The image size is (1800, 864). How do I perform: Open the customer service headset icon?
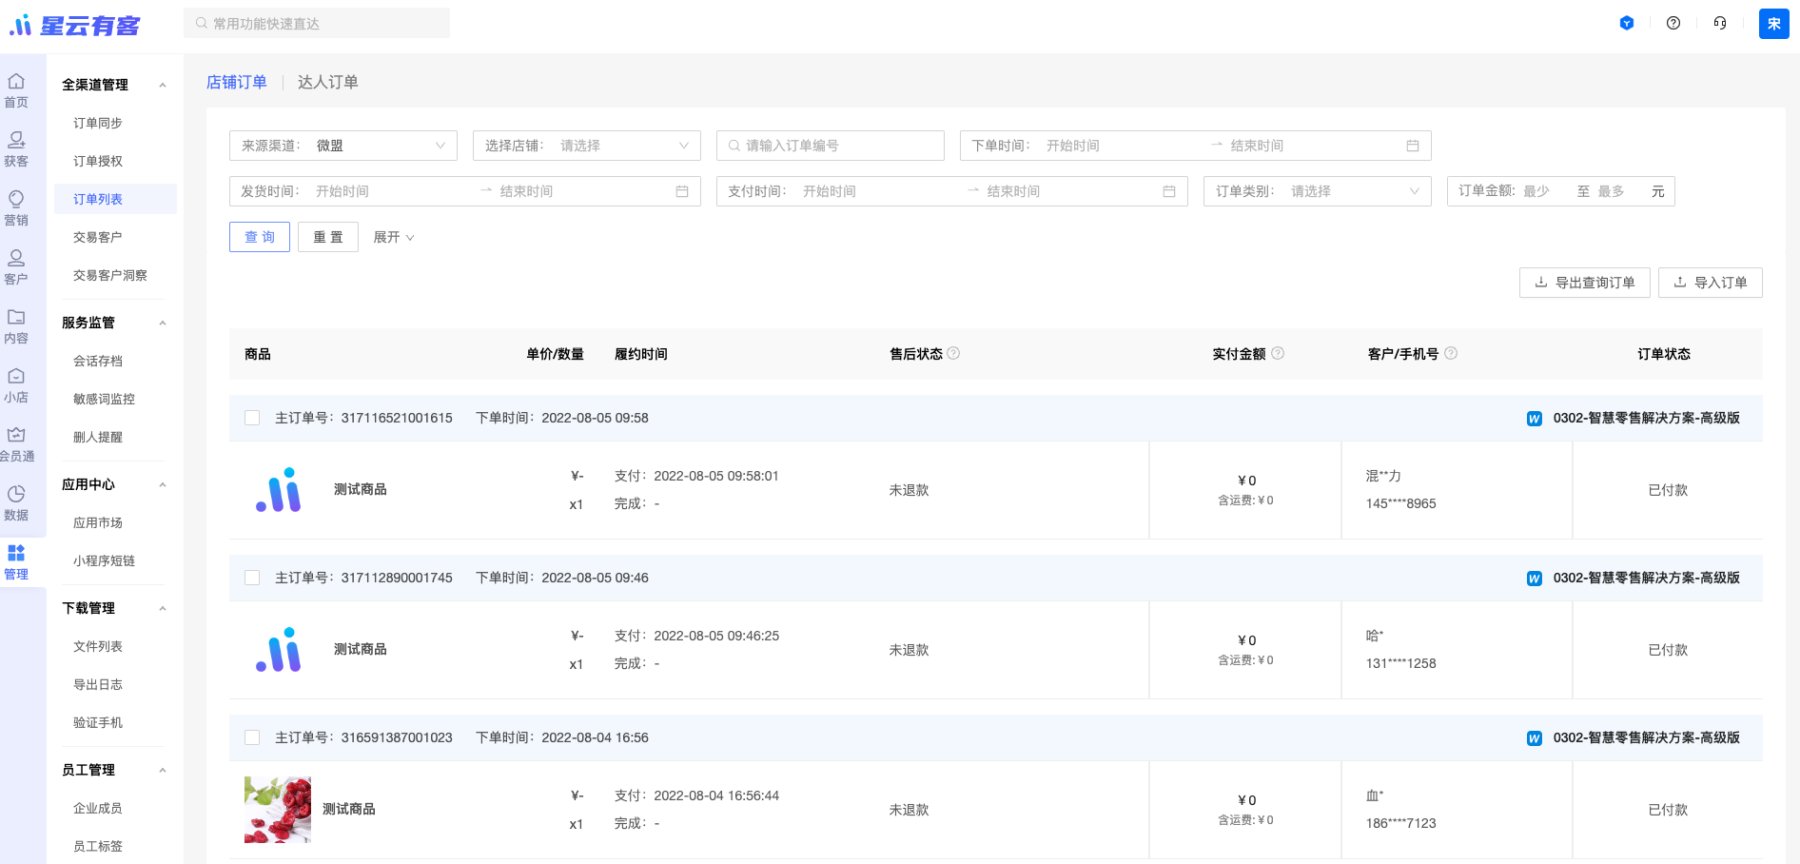(x=1720, y=23)
